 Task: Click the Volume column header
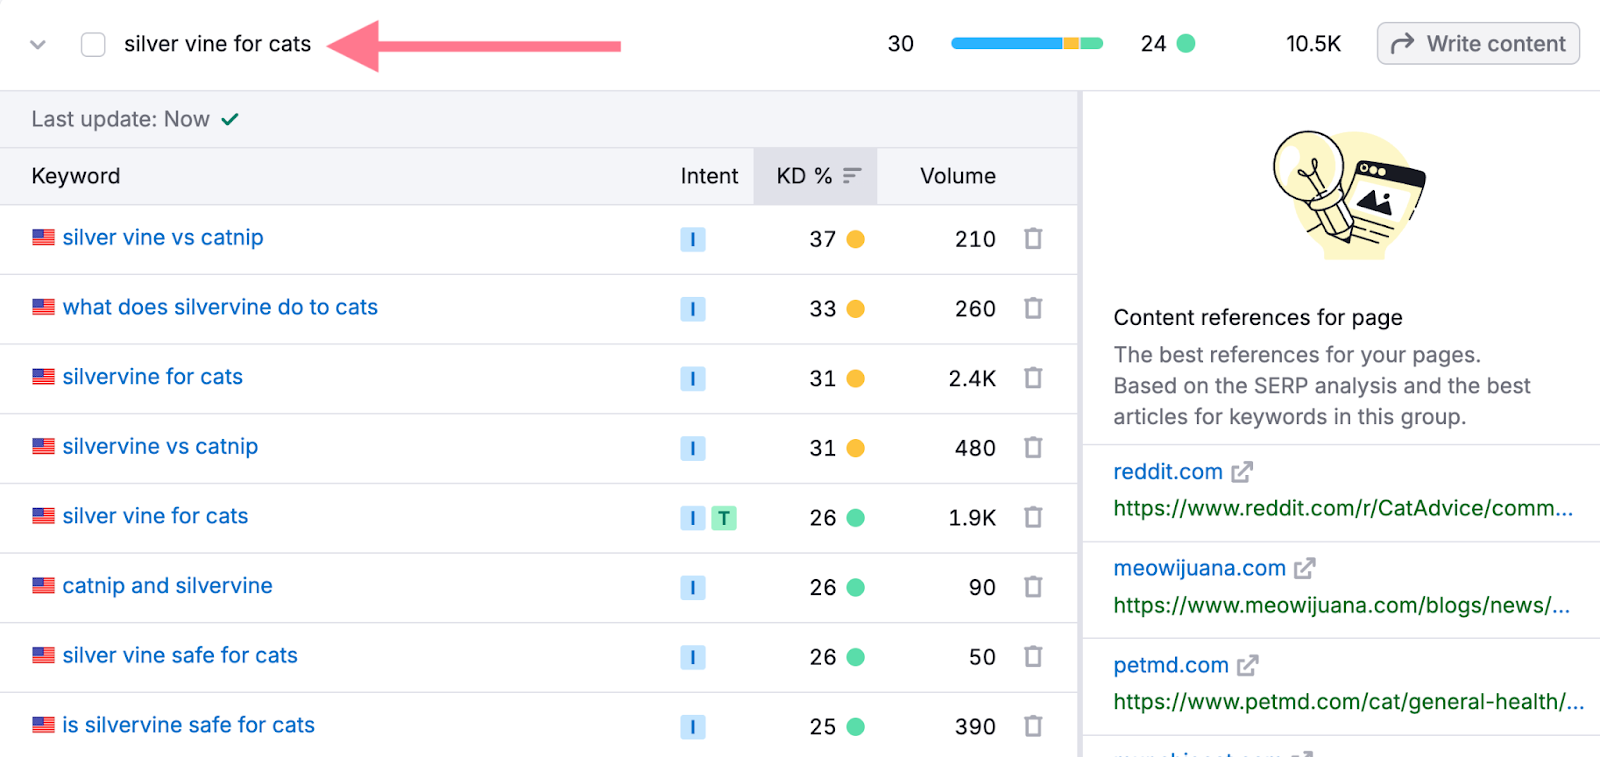pos(957,176)
